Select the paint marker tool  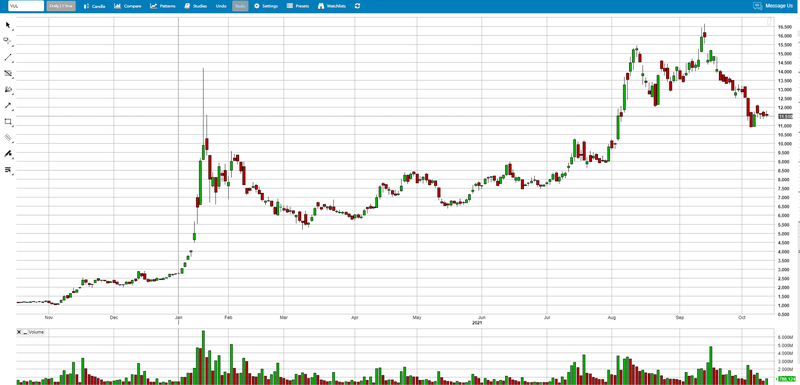(8, 153)
